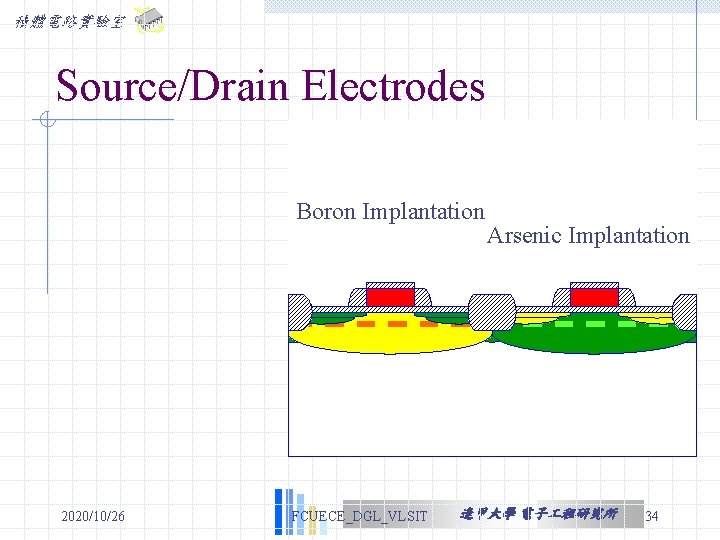Click the "Source/Drain Electrodes" slide title
Image resolution: width=720 pixels, height=540 pixels.
coord(270,86)
